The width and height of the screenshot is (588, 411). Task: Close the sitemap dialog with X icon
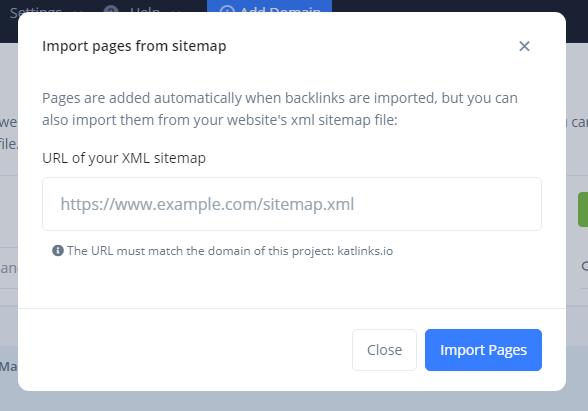[x=524, y=46]
